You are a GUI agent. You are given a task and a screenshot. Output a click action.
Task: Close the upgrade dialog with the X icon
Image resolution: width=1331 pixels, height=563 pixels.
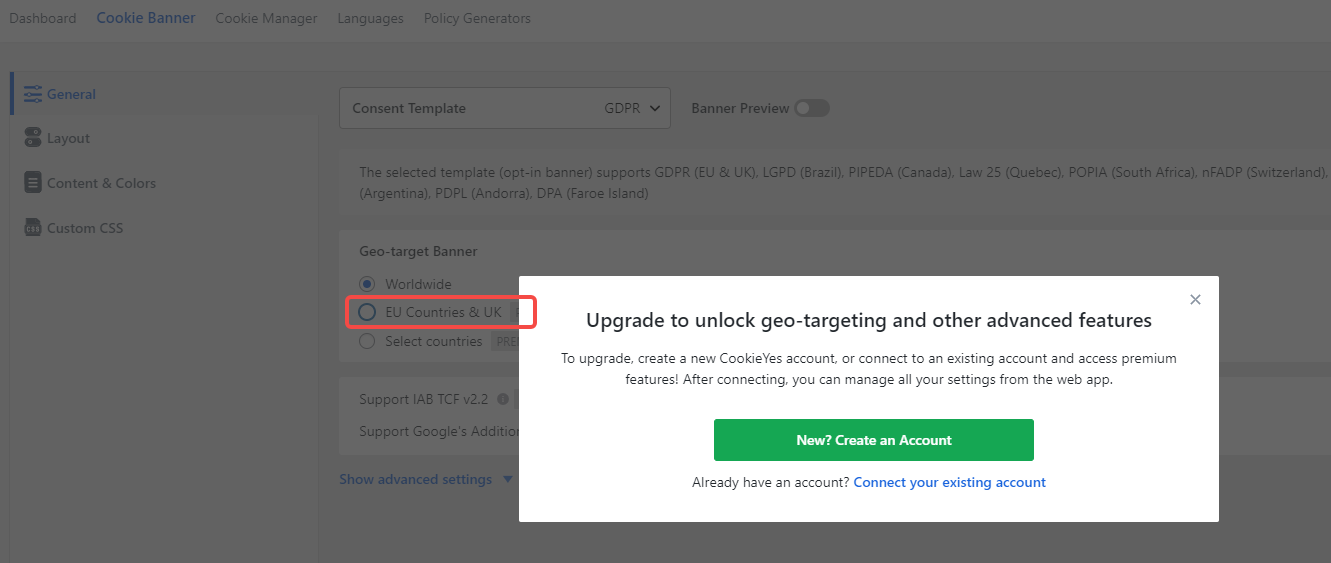click(x=1195, y=299)
